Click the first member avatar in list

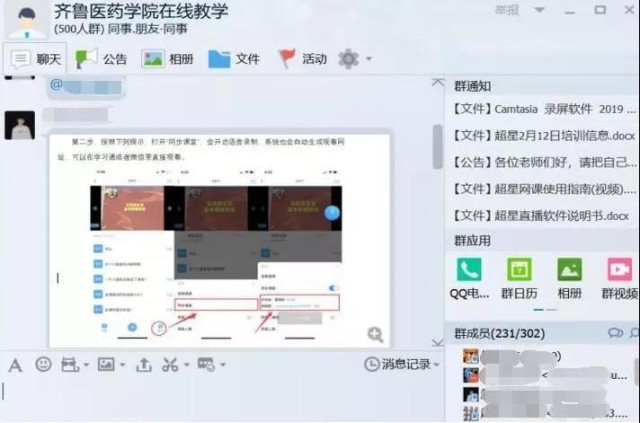(x=471, y=356)
